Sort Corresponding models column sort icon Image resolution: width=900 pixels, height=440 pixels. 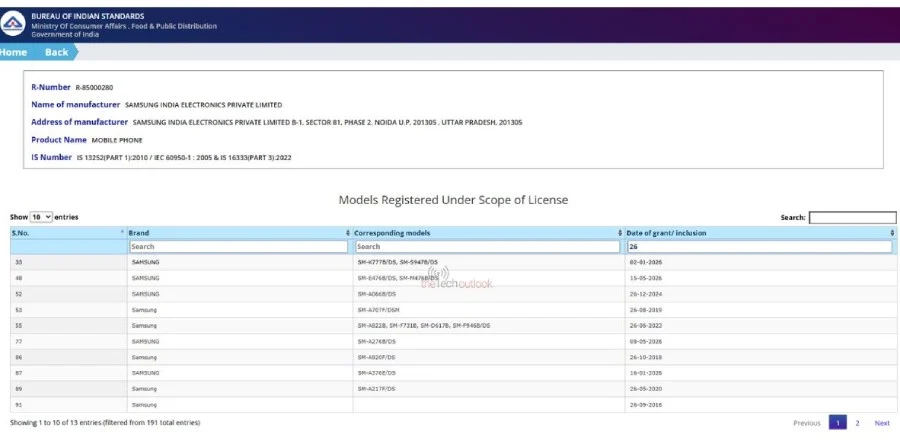(x=620, y=233)
